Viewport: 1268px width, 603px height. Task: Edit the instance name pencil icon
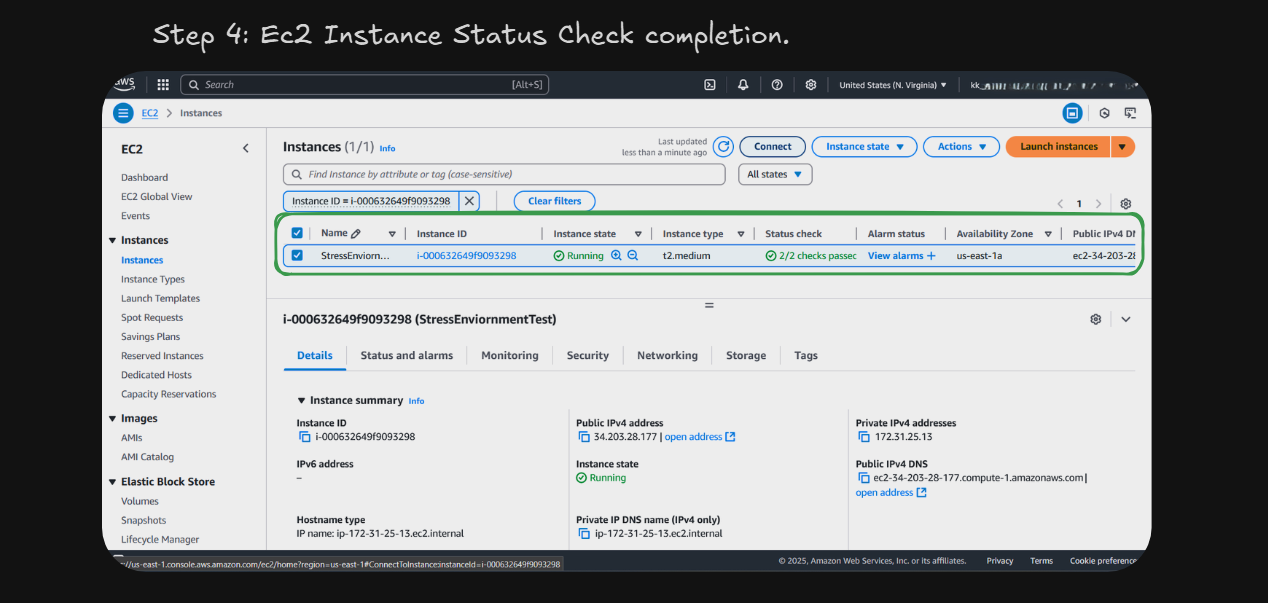[356, 233]
